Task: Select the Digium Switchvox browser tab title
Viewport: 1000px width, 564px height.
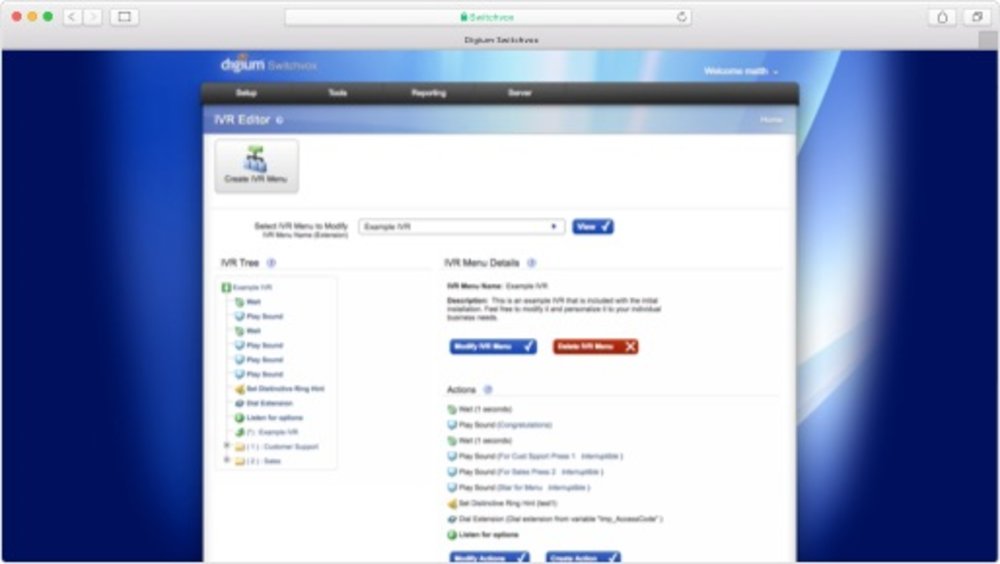Action: [501, 40]
